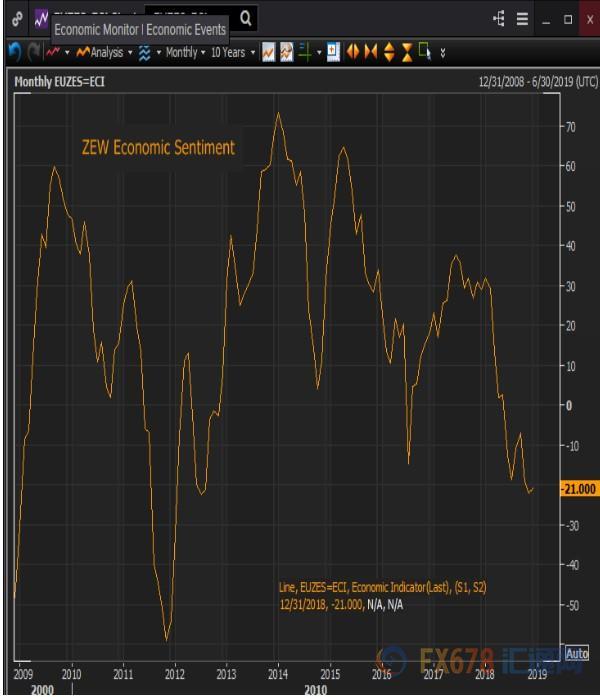Click the tree layout icon in title bar
600x697 pixels.
point(499,19)
